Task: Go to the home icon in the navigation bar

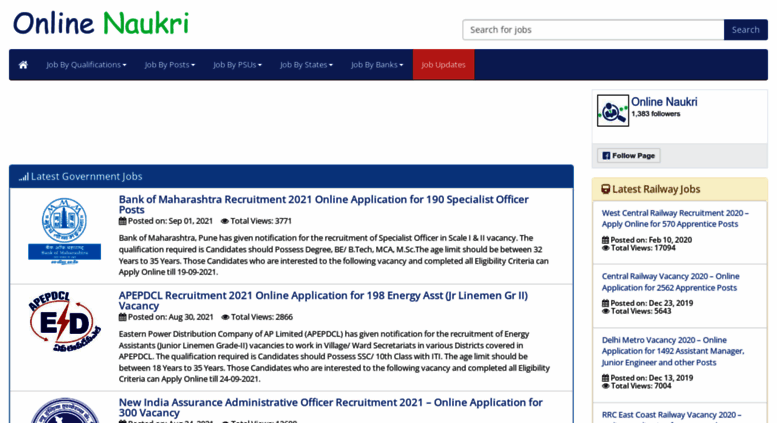Action: [x=23, y=65]
